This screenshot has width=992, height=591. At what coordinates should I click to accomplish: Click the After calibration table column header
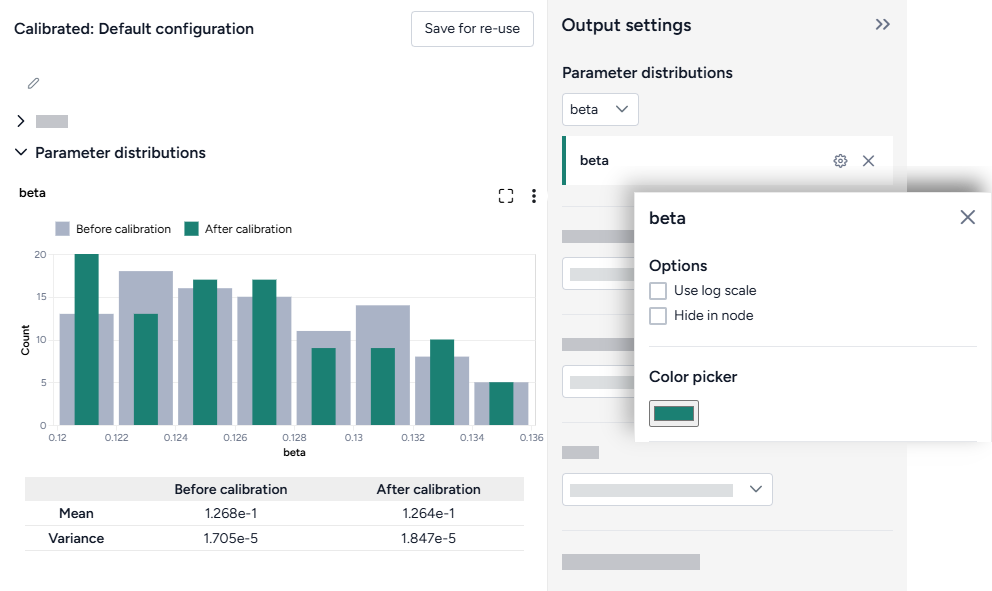tap(428, 489)
